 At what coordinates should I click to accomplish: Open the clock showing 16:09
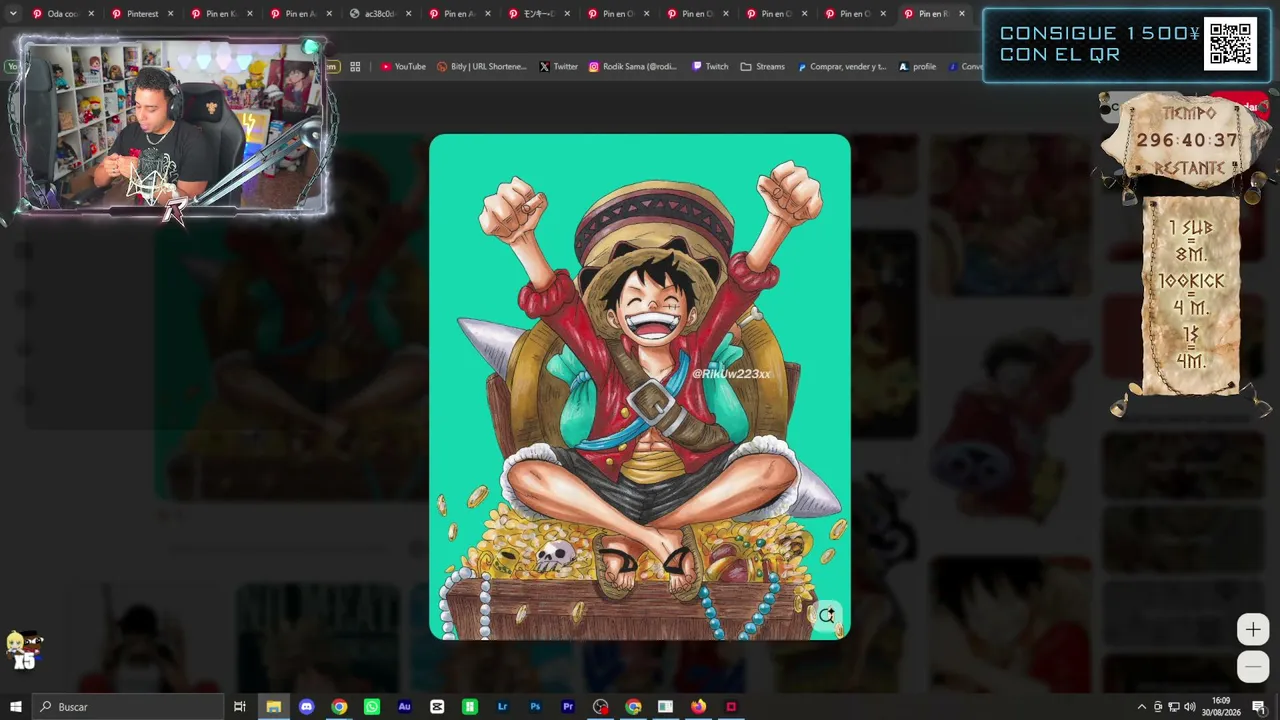pos(1221,707)
